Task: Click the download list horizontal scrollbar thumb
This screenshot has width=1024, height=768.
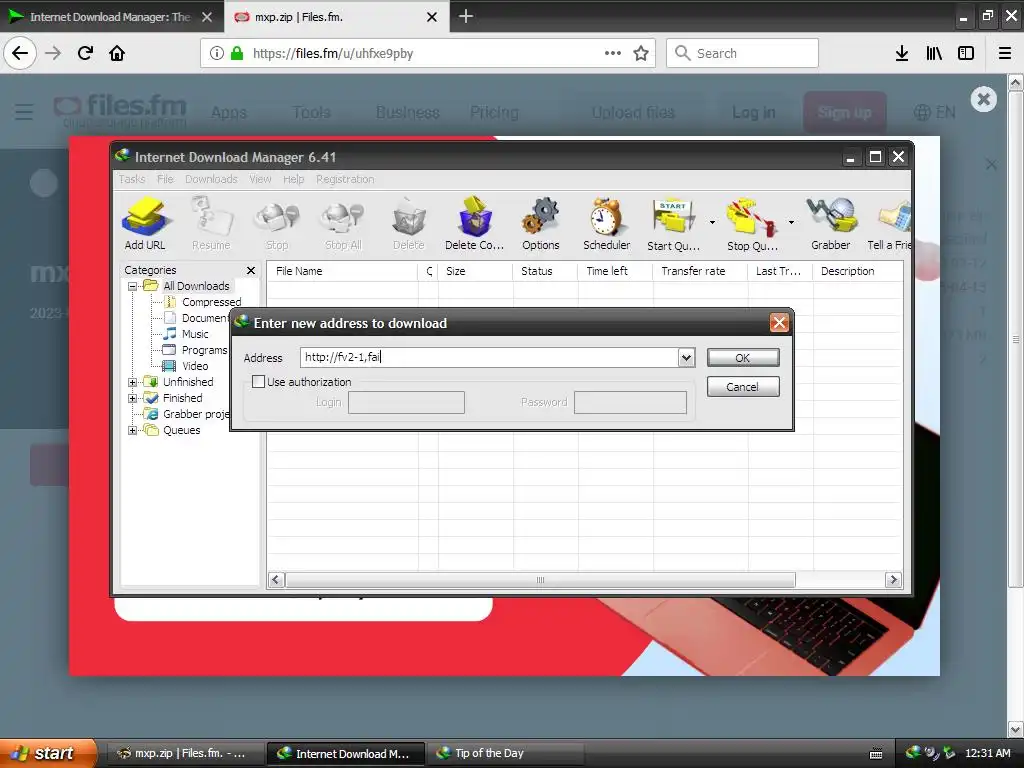Action: click(x=540, y=580)
